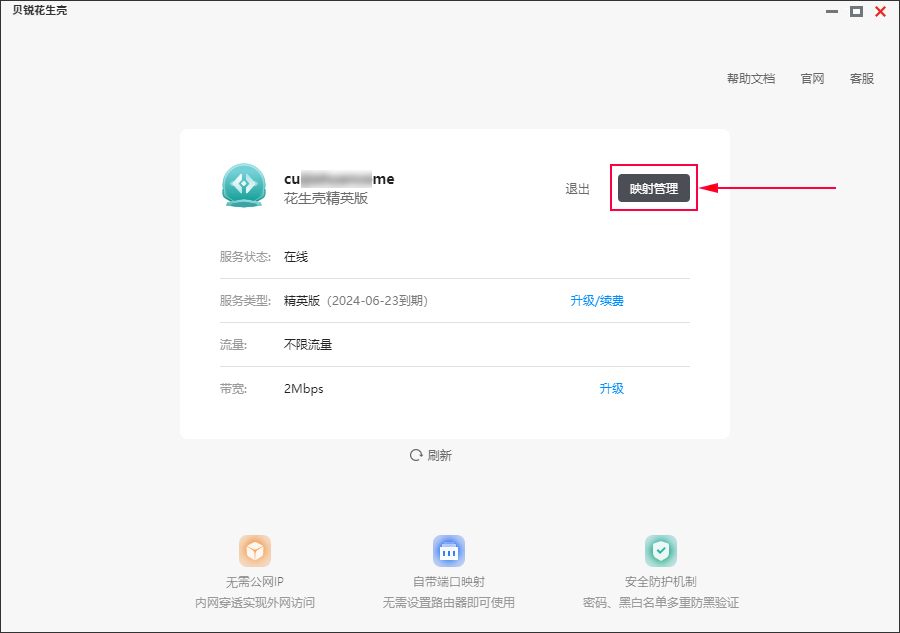
Task: Maximize the 贝锐花生壳 window
Action: pos(856,11)
